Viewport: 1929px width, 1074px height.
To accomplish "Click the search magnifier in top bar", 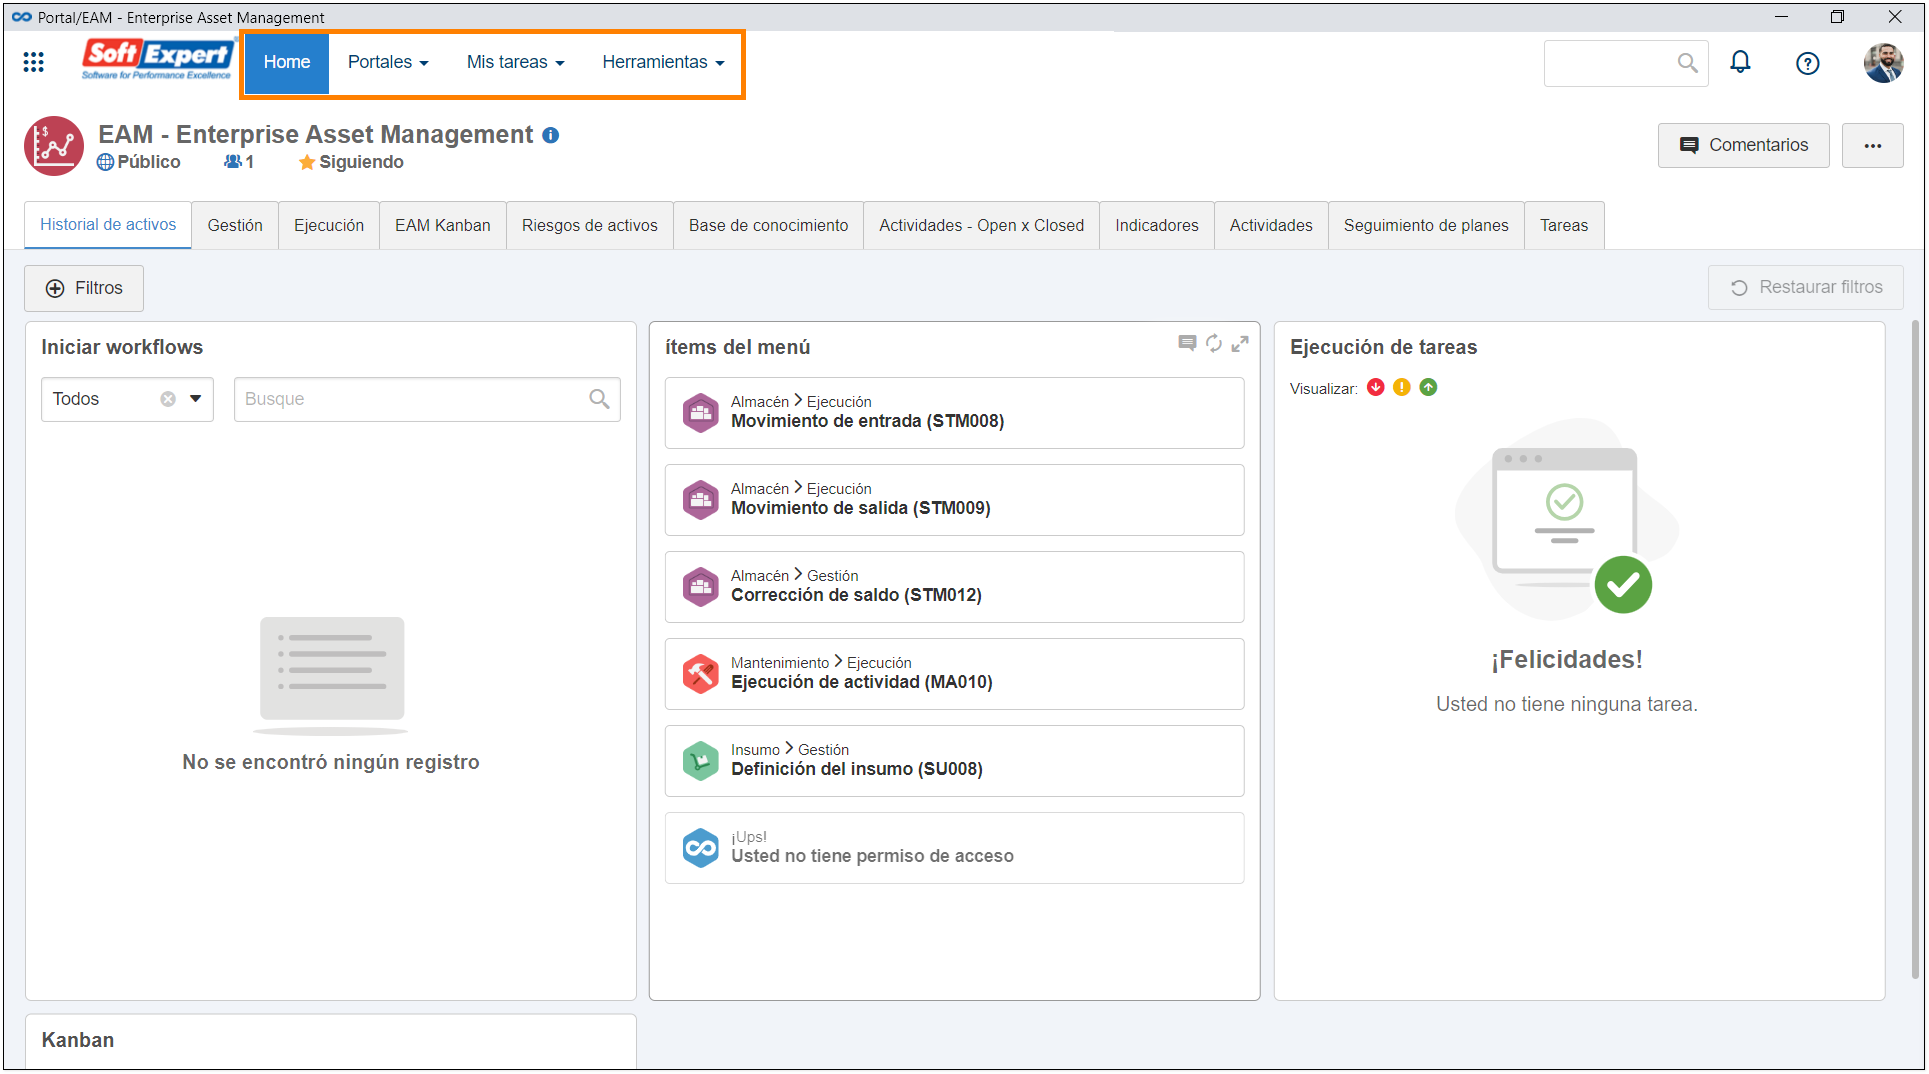I will coord(1687,63).
